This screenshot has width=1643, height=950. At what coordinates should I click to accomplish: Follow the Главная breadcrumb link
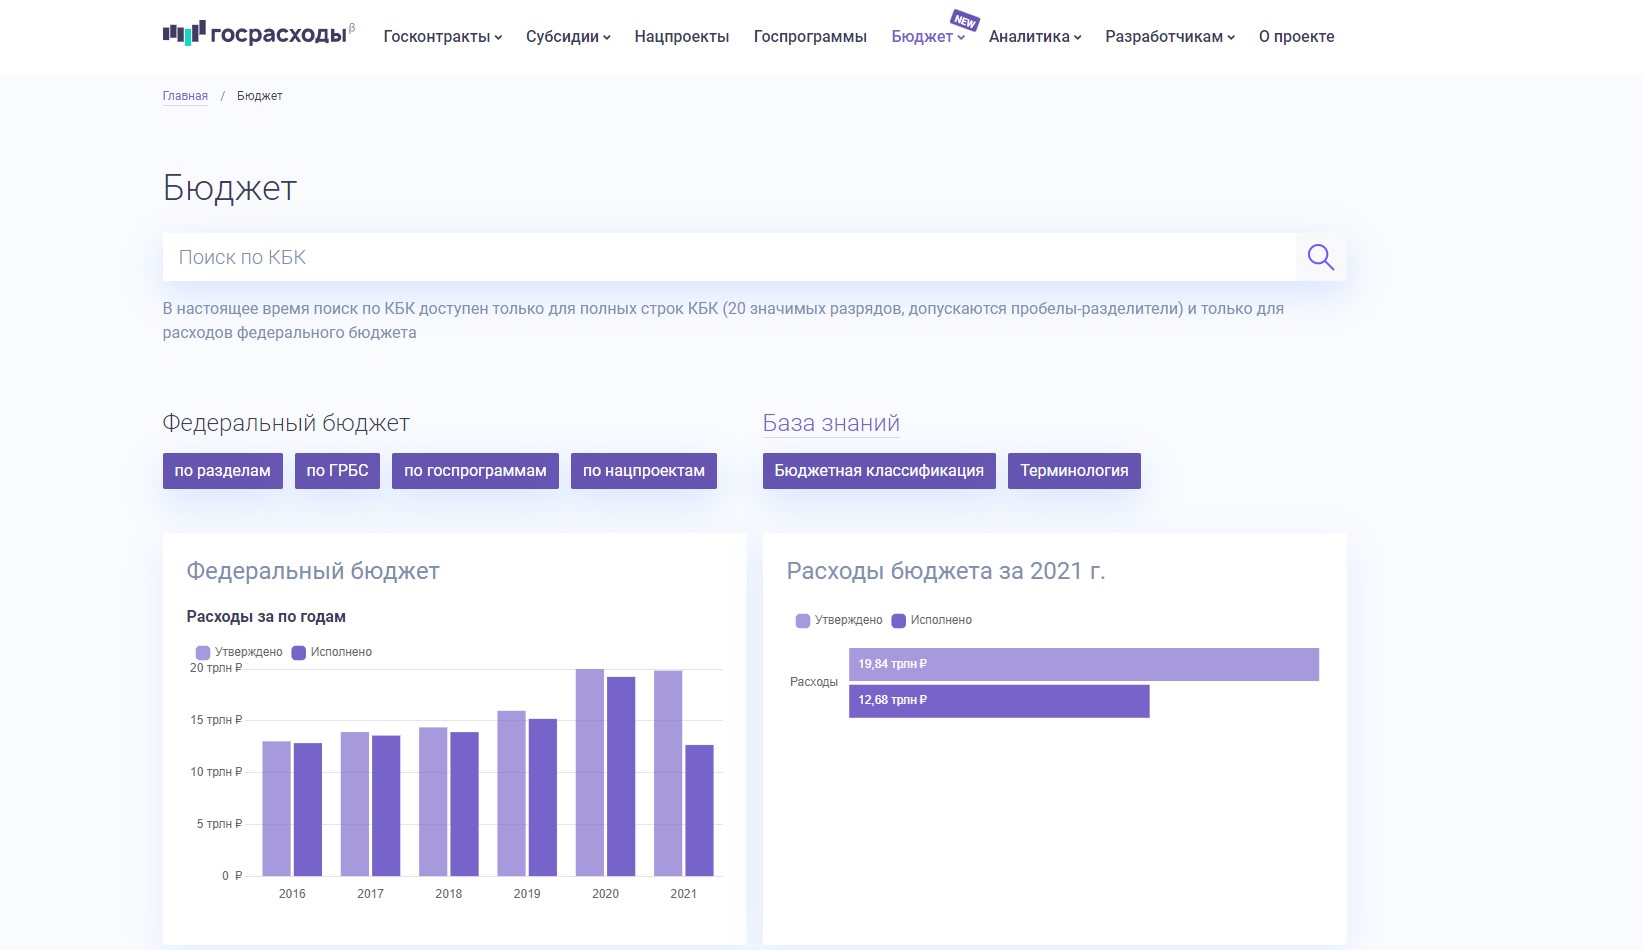[185, 96]
